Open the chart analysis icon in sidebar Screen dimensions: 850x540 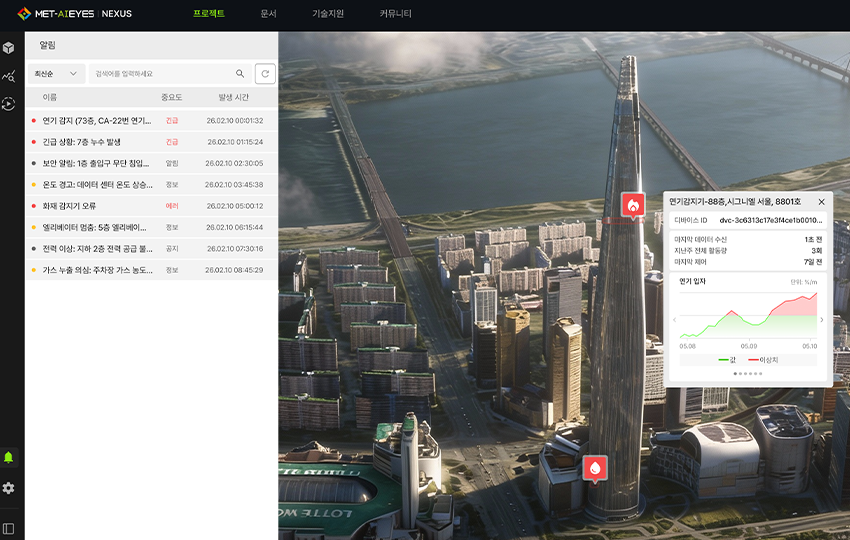click(9, 75)
